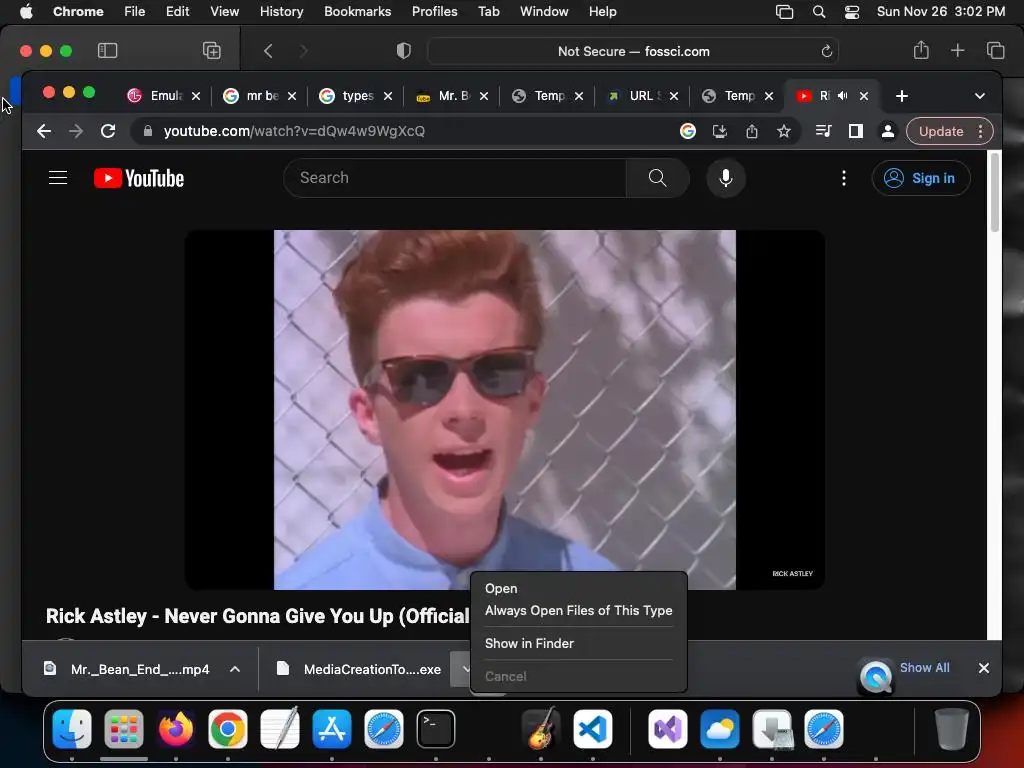Click Safari address bar fossci.com
Screen dimensions: 1024x768
tap(633, 51)
